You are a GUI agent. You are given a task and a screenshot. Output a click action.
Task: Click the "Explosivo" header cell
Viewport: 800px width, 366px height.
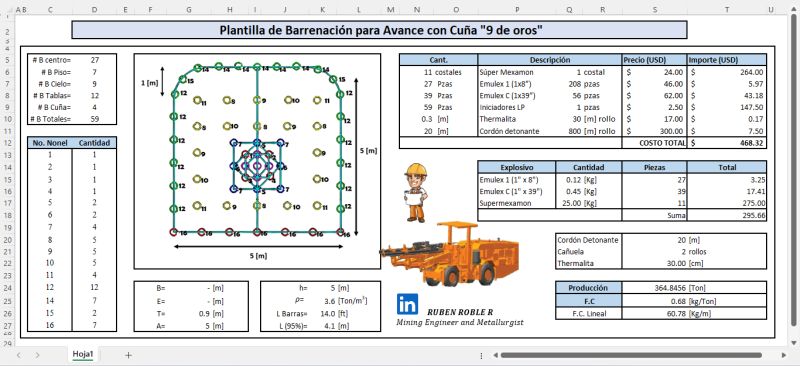point(517,167)
